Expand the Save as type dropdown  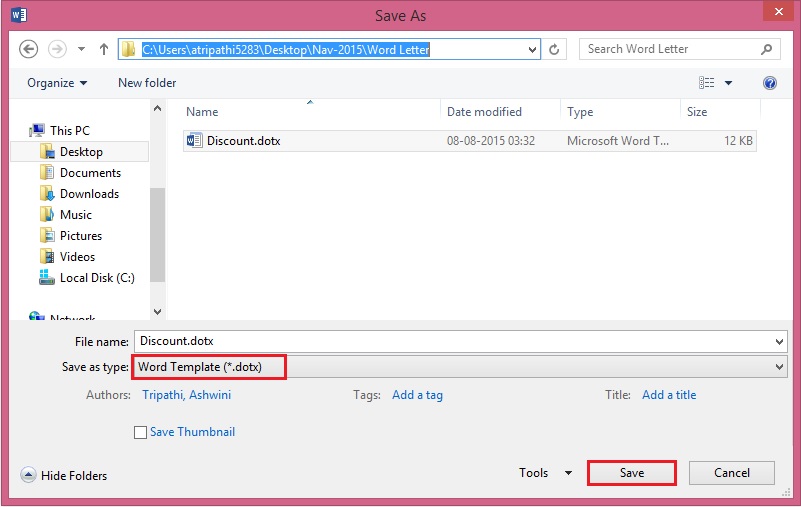[780, 367]
